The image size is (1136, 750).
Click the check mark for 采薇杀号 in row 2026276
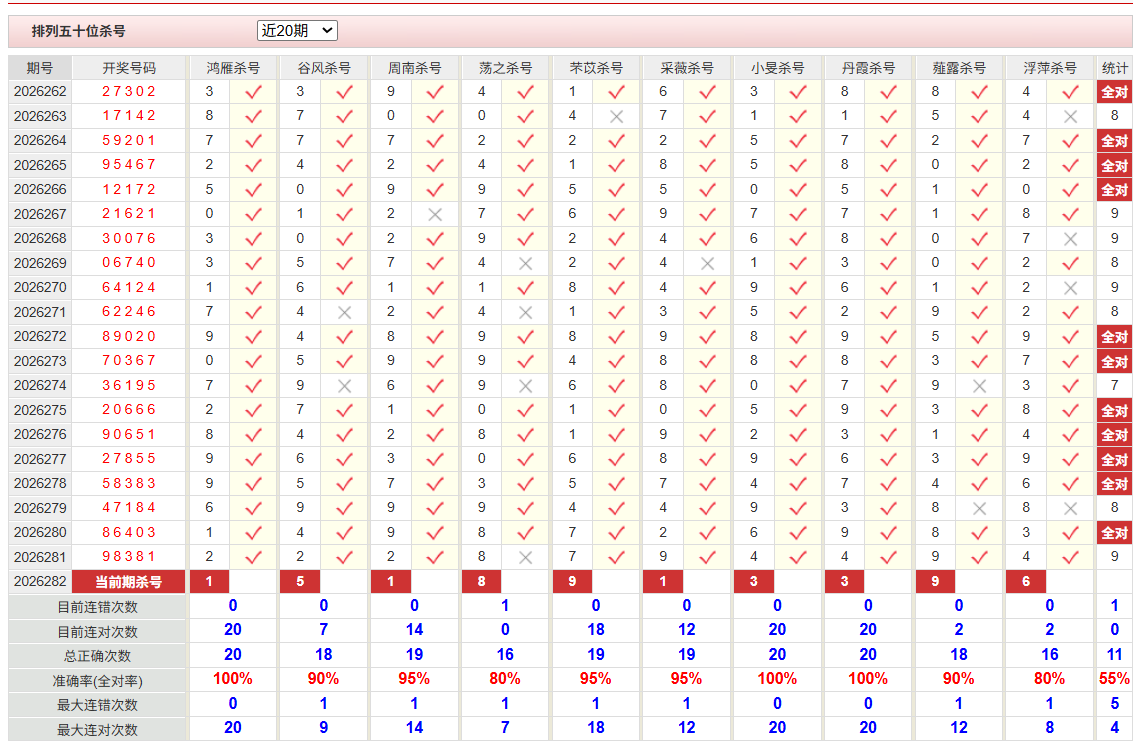pyautogui.click(x=707, y=435)
